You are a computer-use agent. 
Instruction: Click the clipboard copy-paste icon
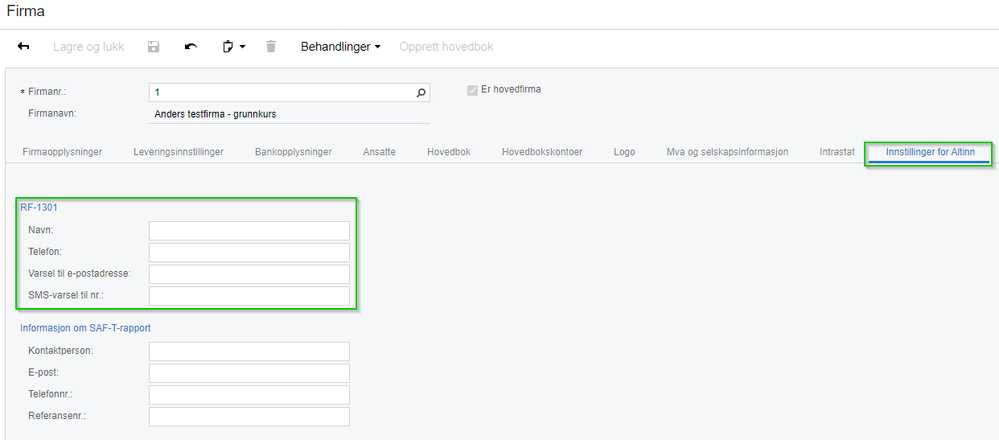coord(229,46)
